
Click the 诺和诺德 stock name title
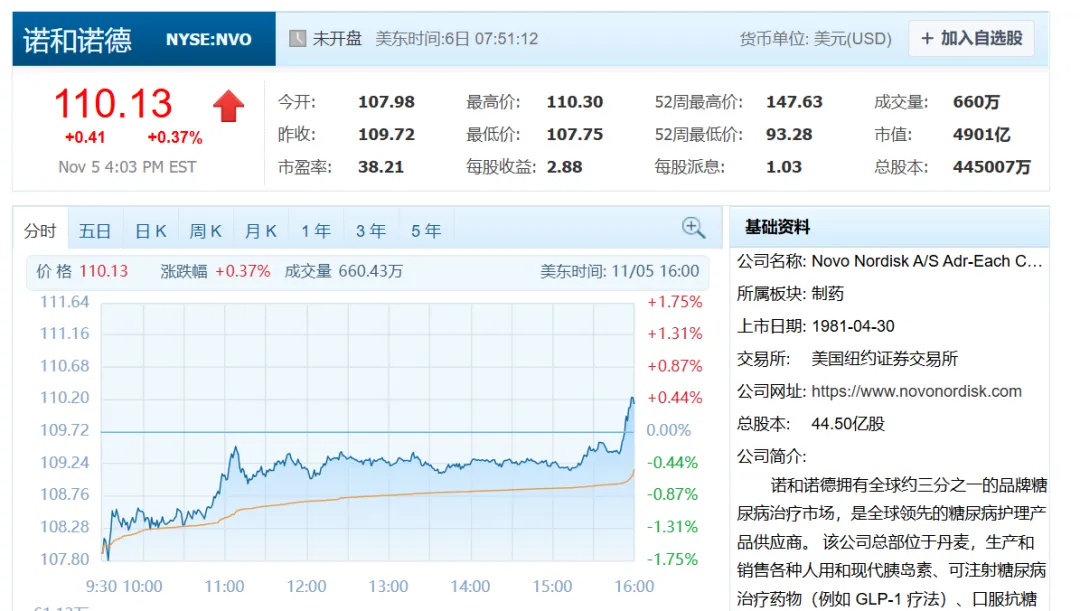coord(78,40)
